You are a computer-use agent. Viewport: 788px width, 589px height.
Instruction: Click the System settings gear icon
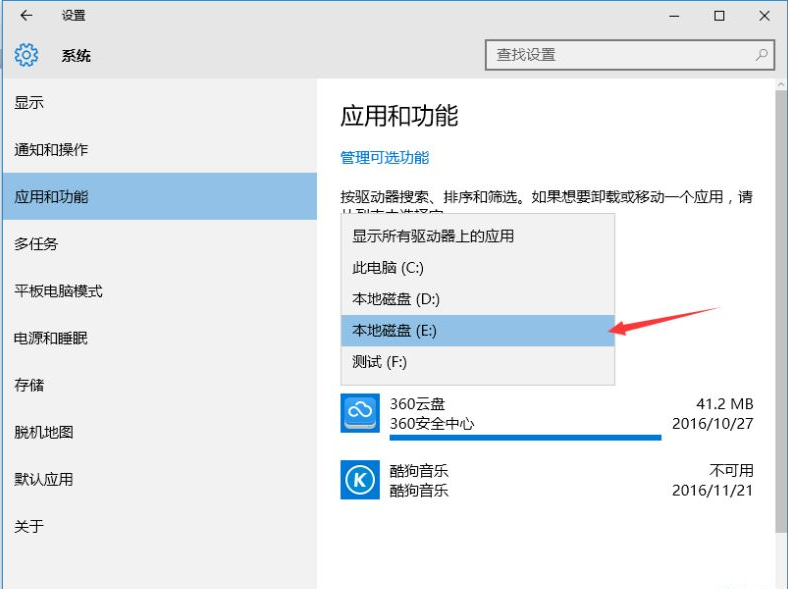(26, 55)
